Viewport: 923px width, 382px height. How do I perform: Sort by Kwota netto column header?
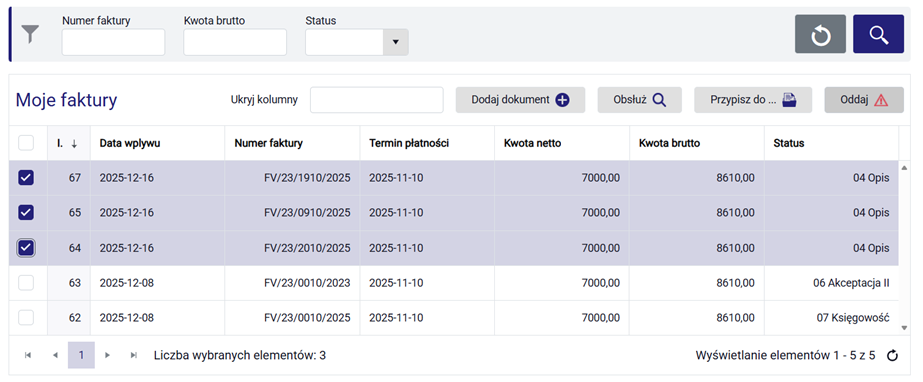(562, 143)
